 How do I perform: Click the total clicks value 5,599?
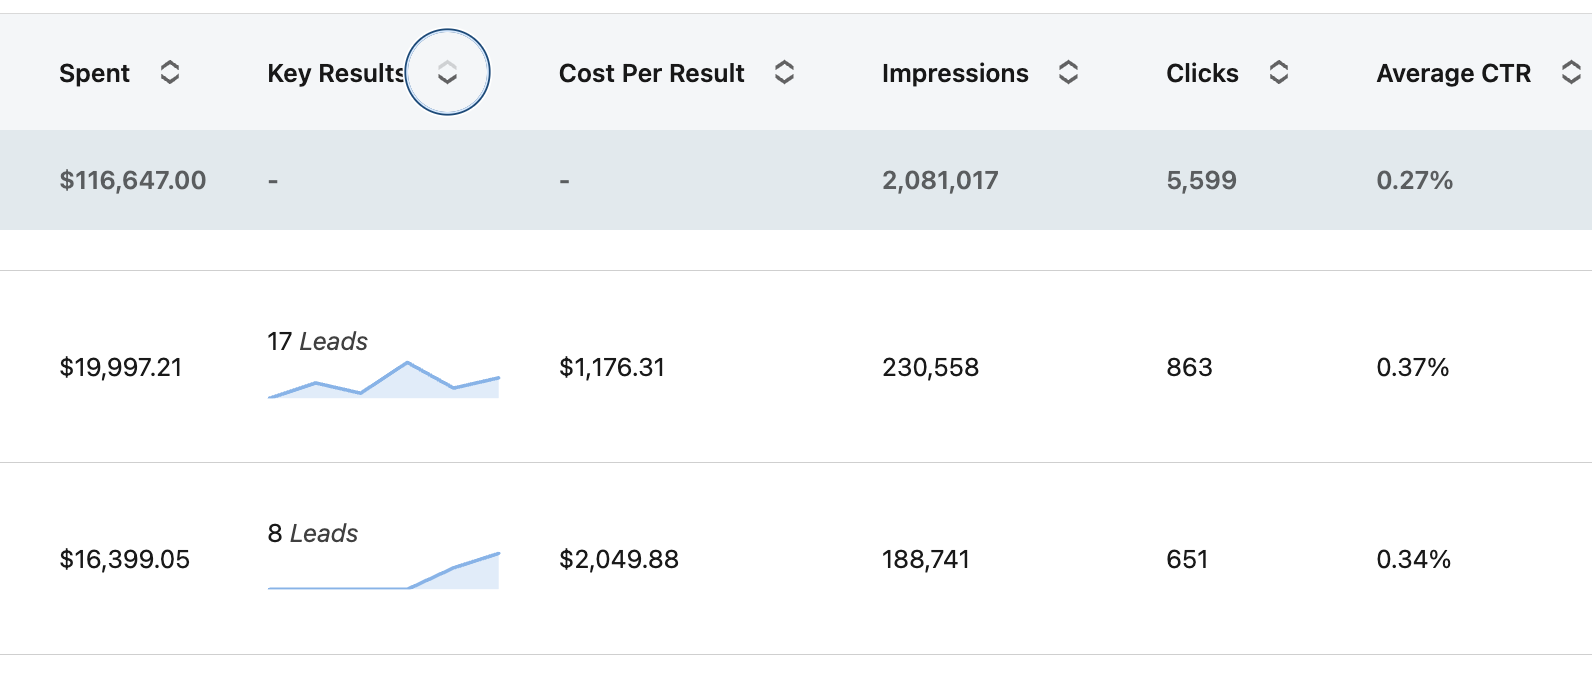tap(1201, 180)
